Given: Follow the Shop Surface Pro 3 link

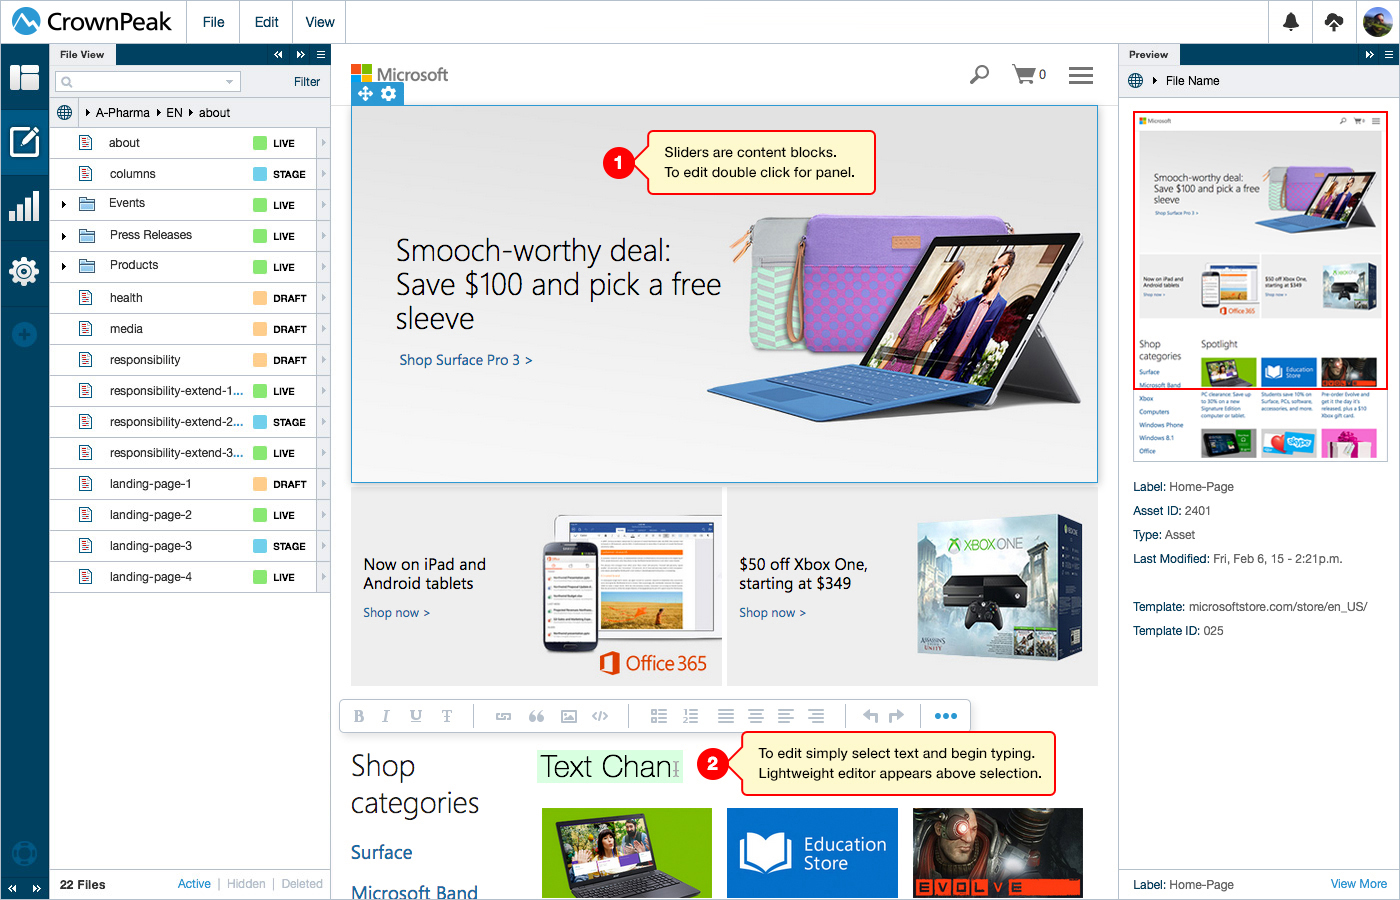Looking at the screenshot, I should point(466,360).
